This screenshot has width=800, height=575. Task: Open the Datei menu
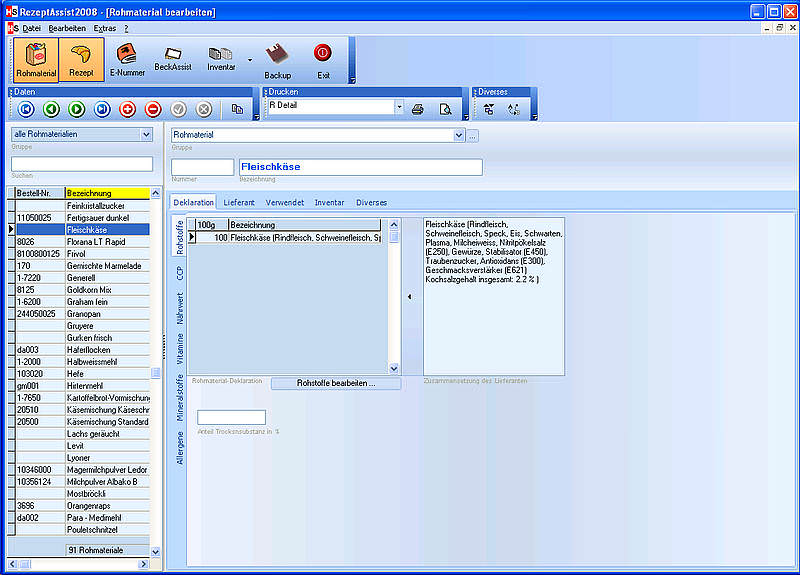click(31, 29)
